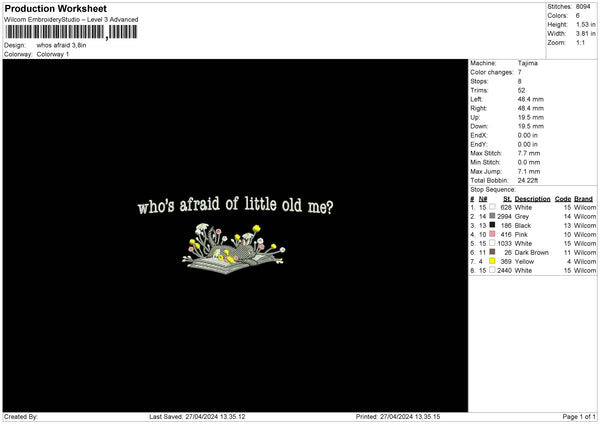Click the "Wilcom" brand in the Yellow row
Viewport: 600px width, 424px height.
[585, 261]
